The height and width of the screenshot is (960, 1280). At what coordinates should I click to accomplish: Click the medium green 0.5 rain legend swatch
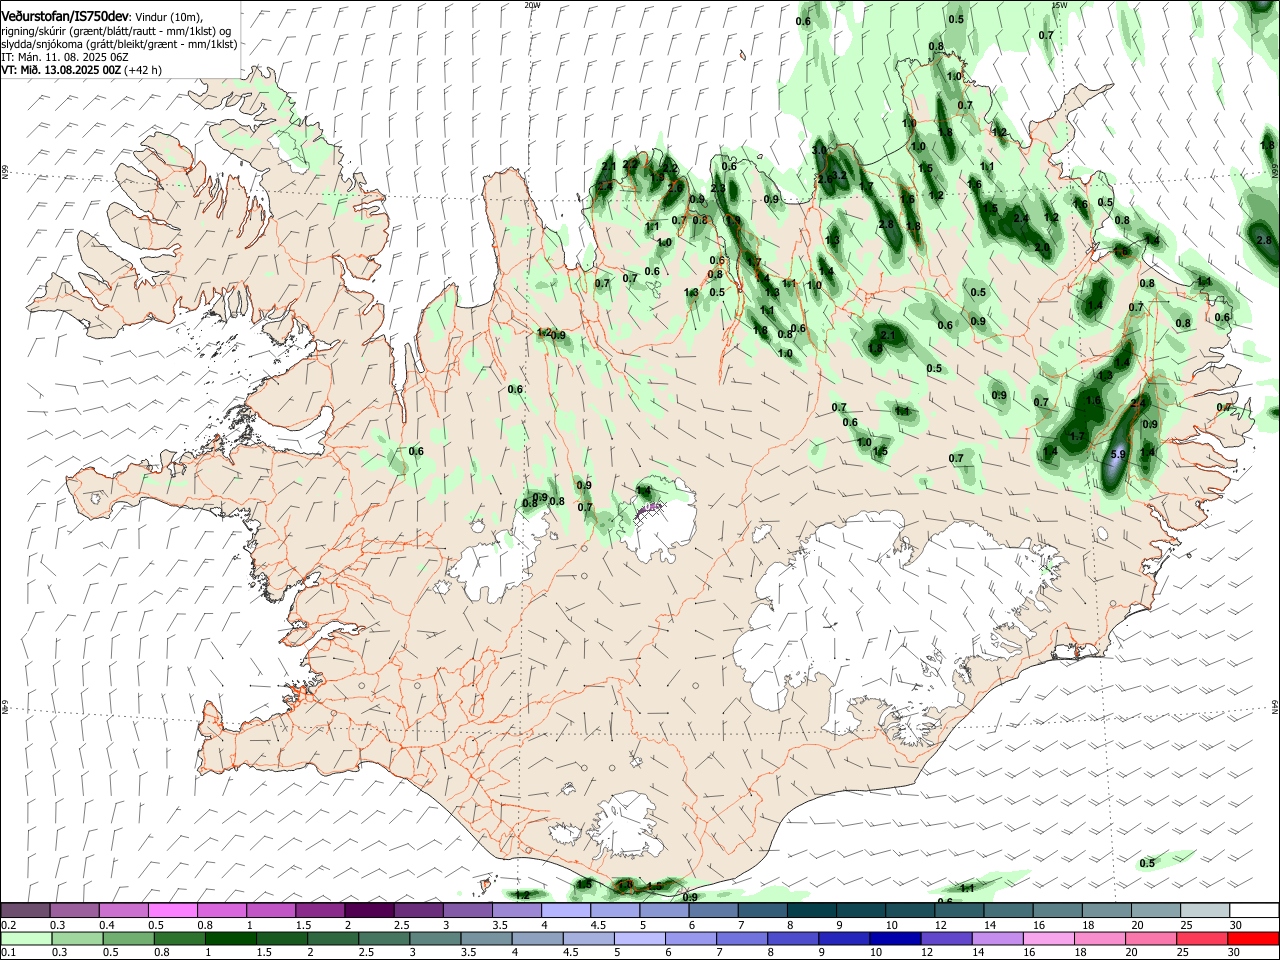click(128, 938)
